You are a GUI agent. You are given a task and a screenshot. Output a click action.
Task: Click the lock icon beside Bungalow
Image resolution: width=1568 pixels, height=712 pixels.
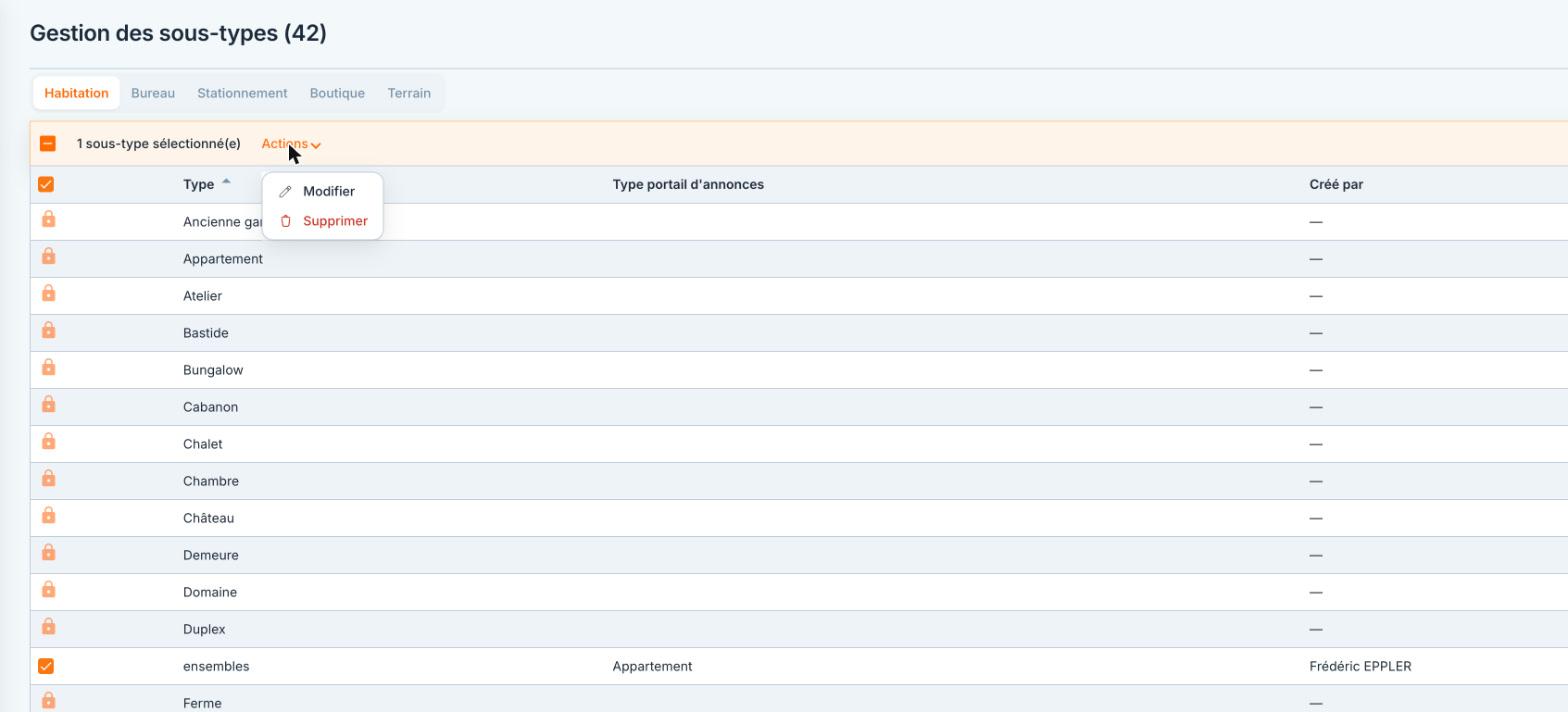click(48, 368)
